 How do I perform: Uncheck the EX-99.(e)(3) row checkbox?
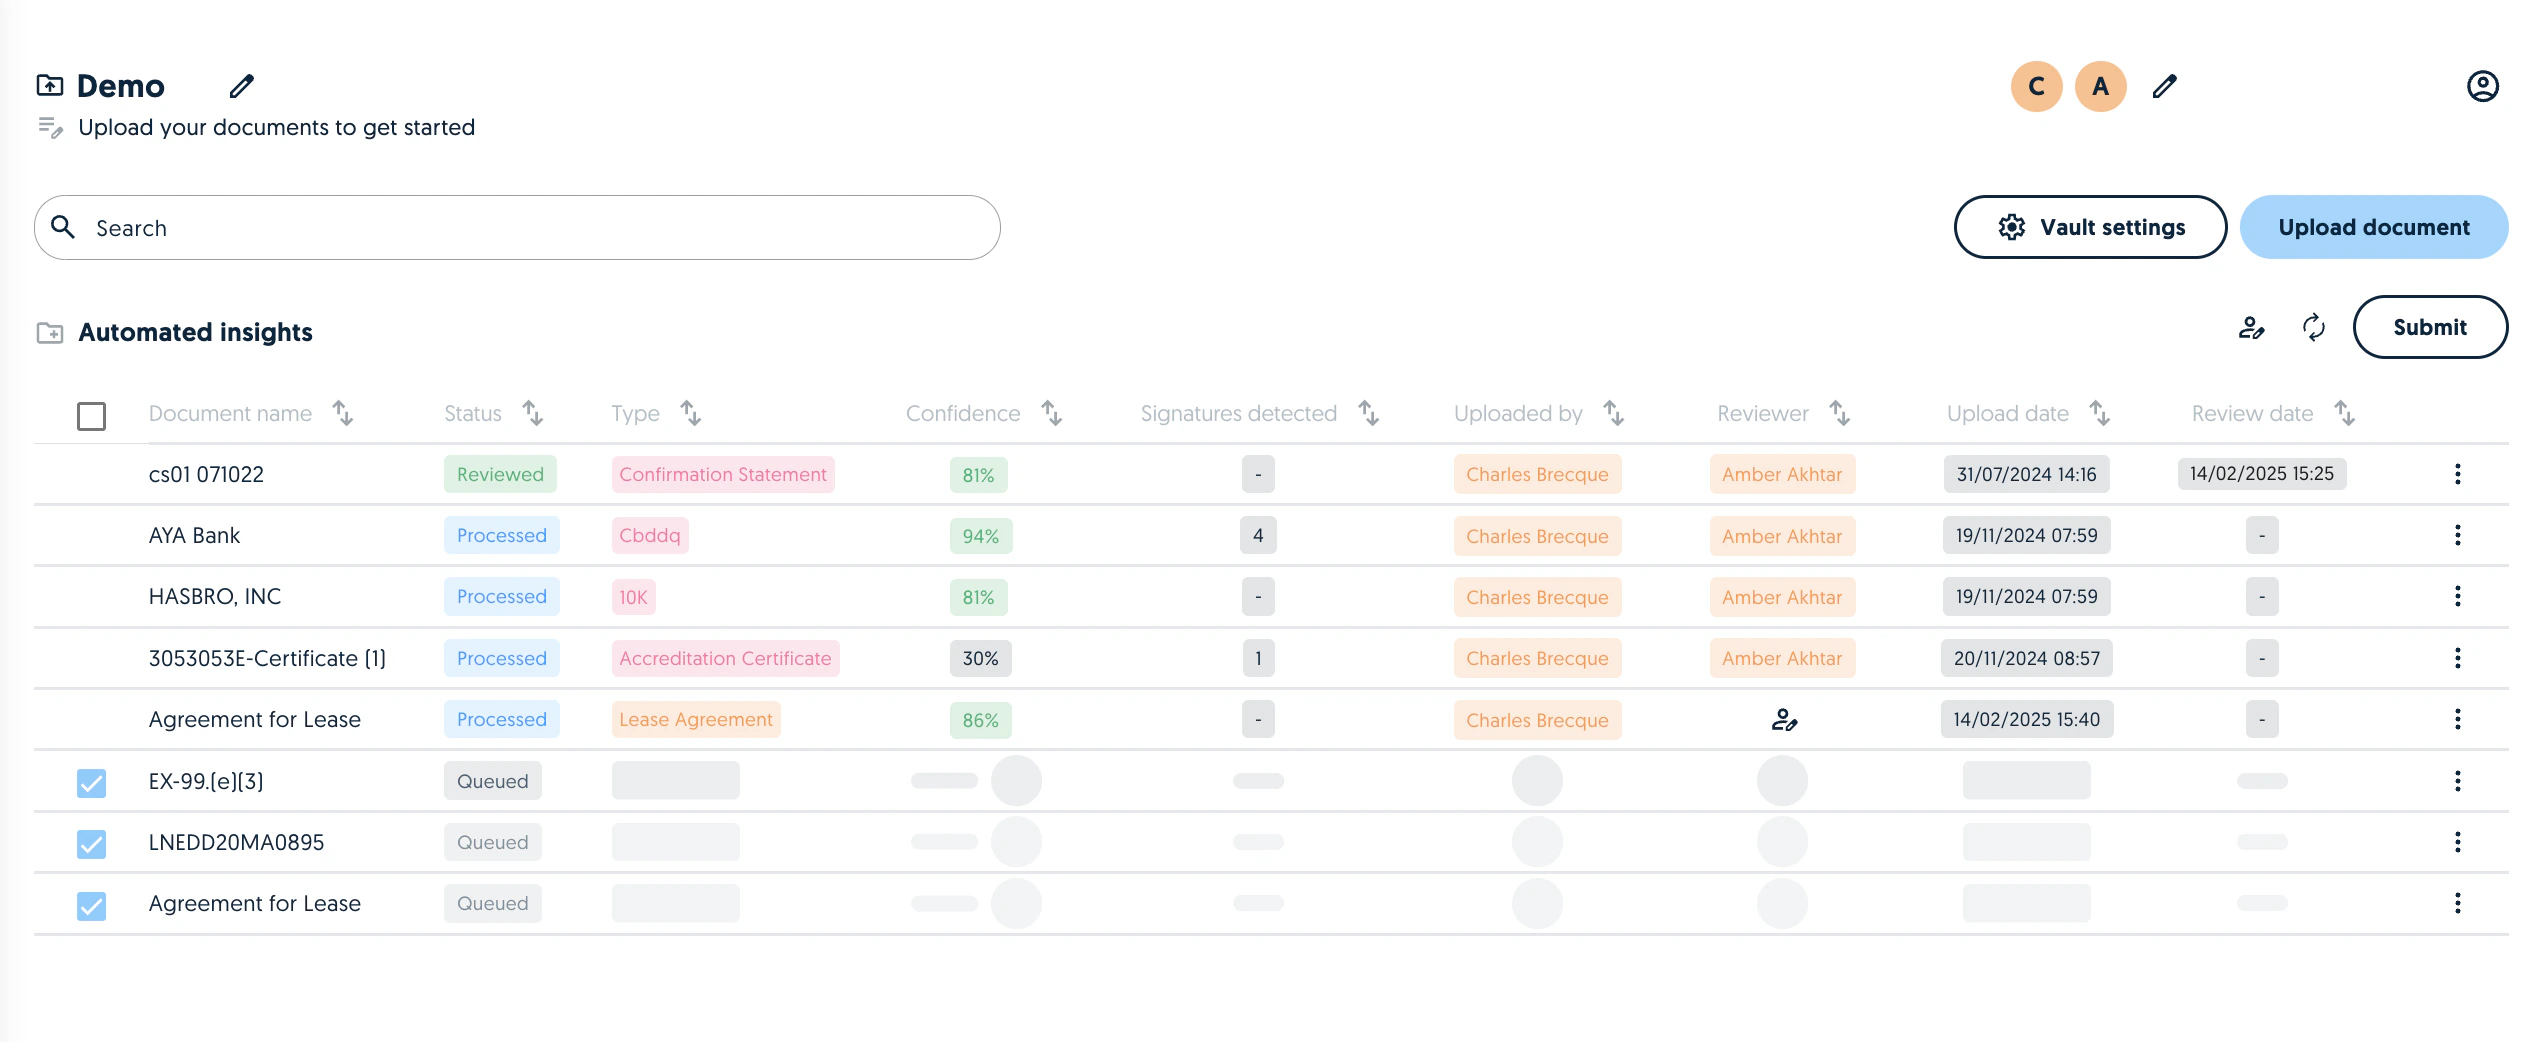click(x=91, y=783)
